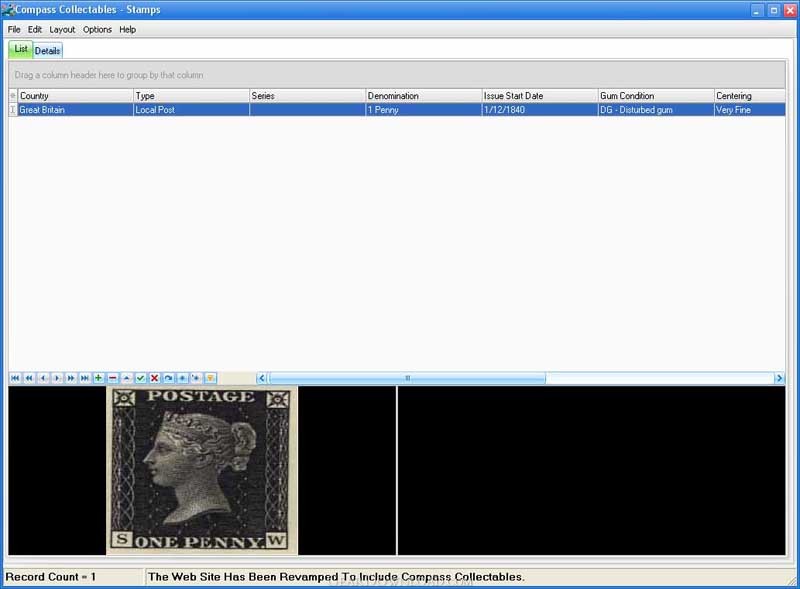The image size is (800, 589).
Task: Sort by the Centering column header
Action: coord(749,96)
